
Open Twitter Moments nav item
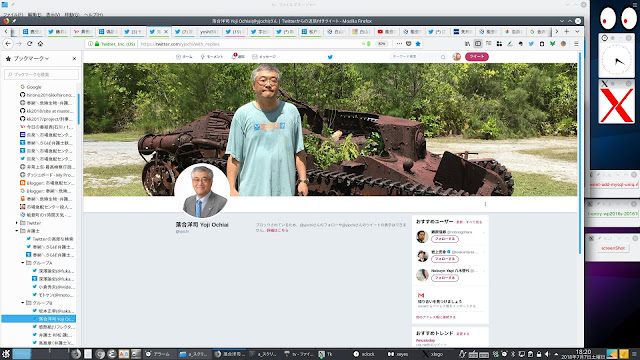point(212,57)
